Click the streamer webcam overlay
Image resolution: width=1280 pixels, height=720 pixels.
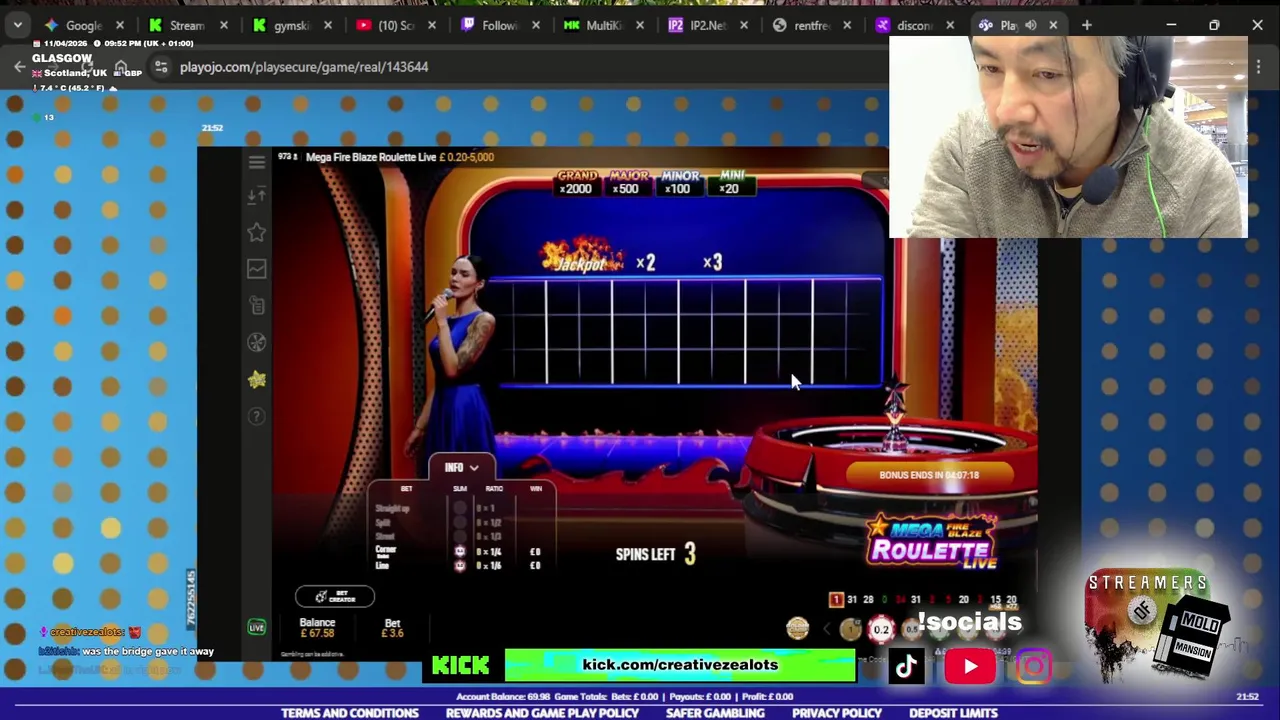pyautogui.click(x=1068, y=137)
